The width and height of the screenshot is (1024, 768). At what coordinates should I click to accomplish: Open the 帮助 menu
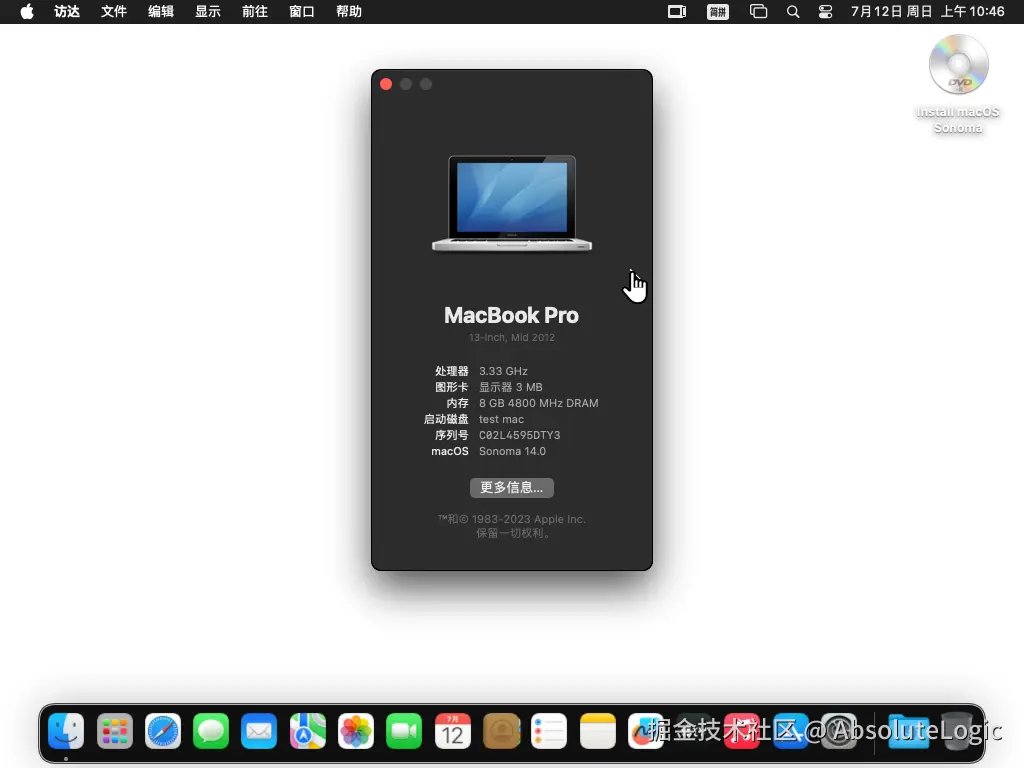coord(349,12)
